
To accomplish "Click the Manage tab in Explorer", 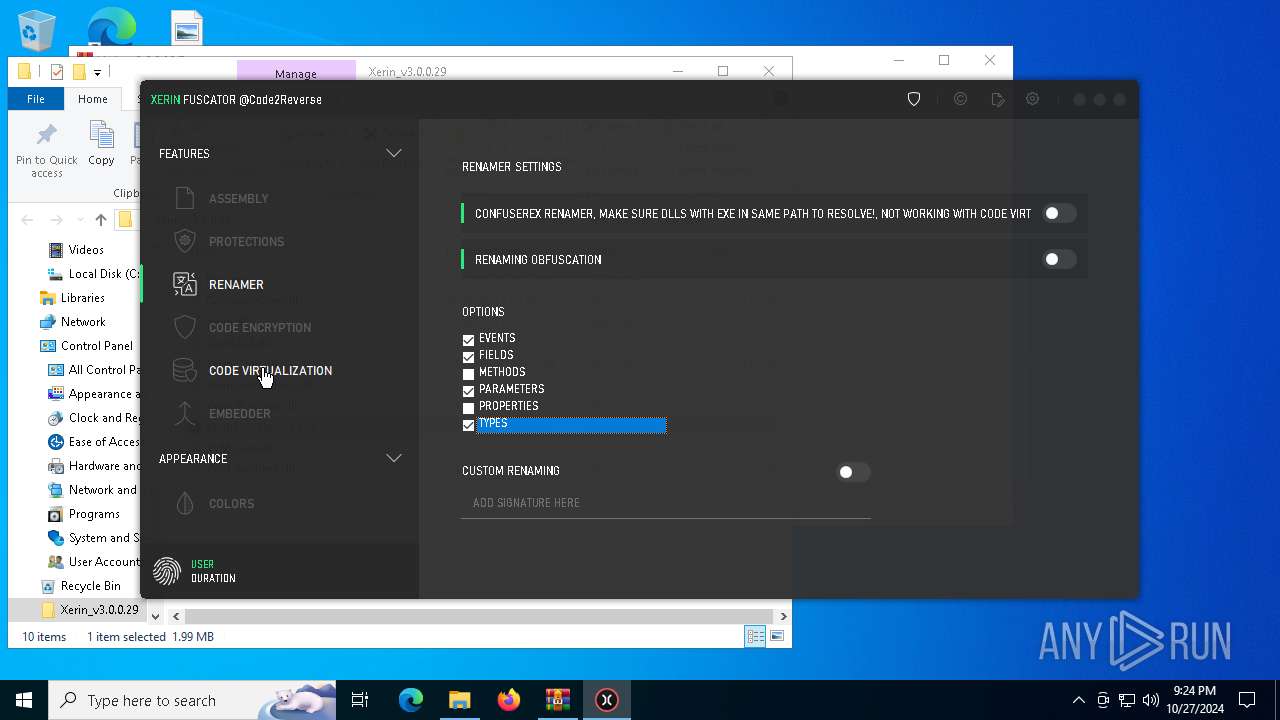I will [296, 73].
